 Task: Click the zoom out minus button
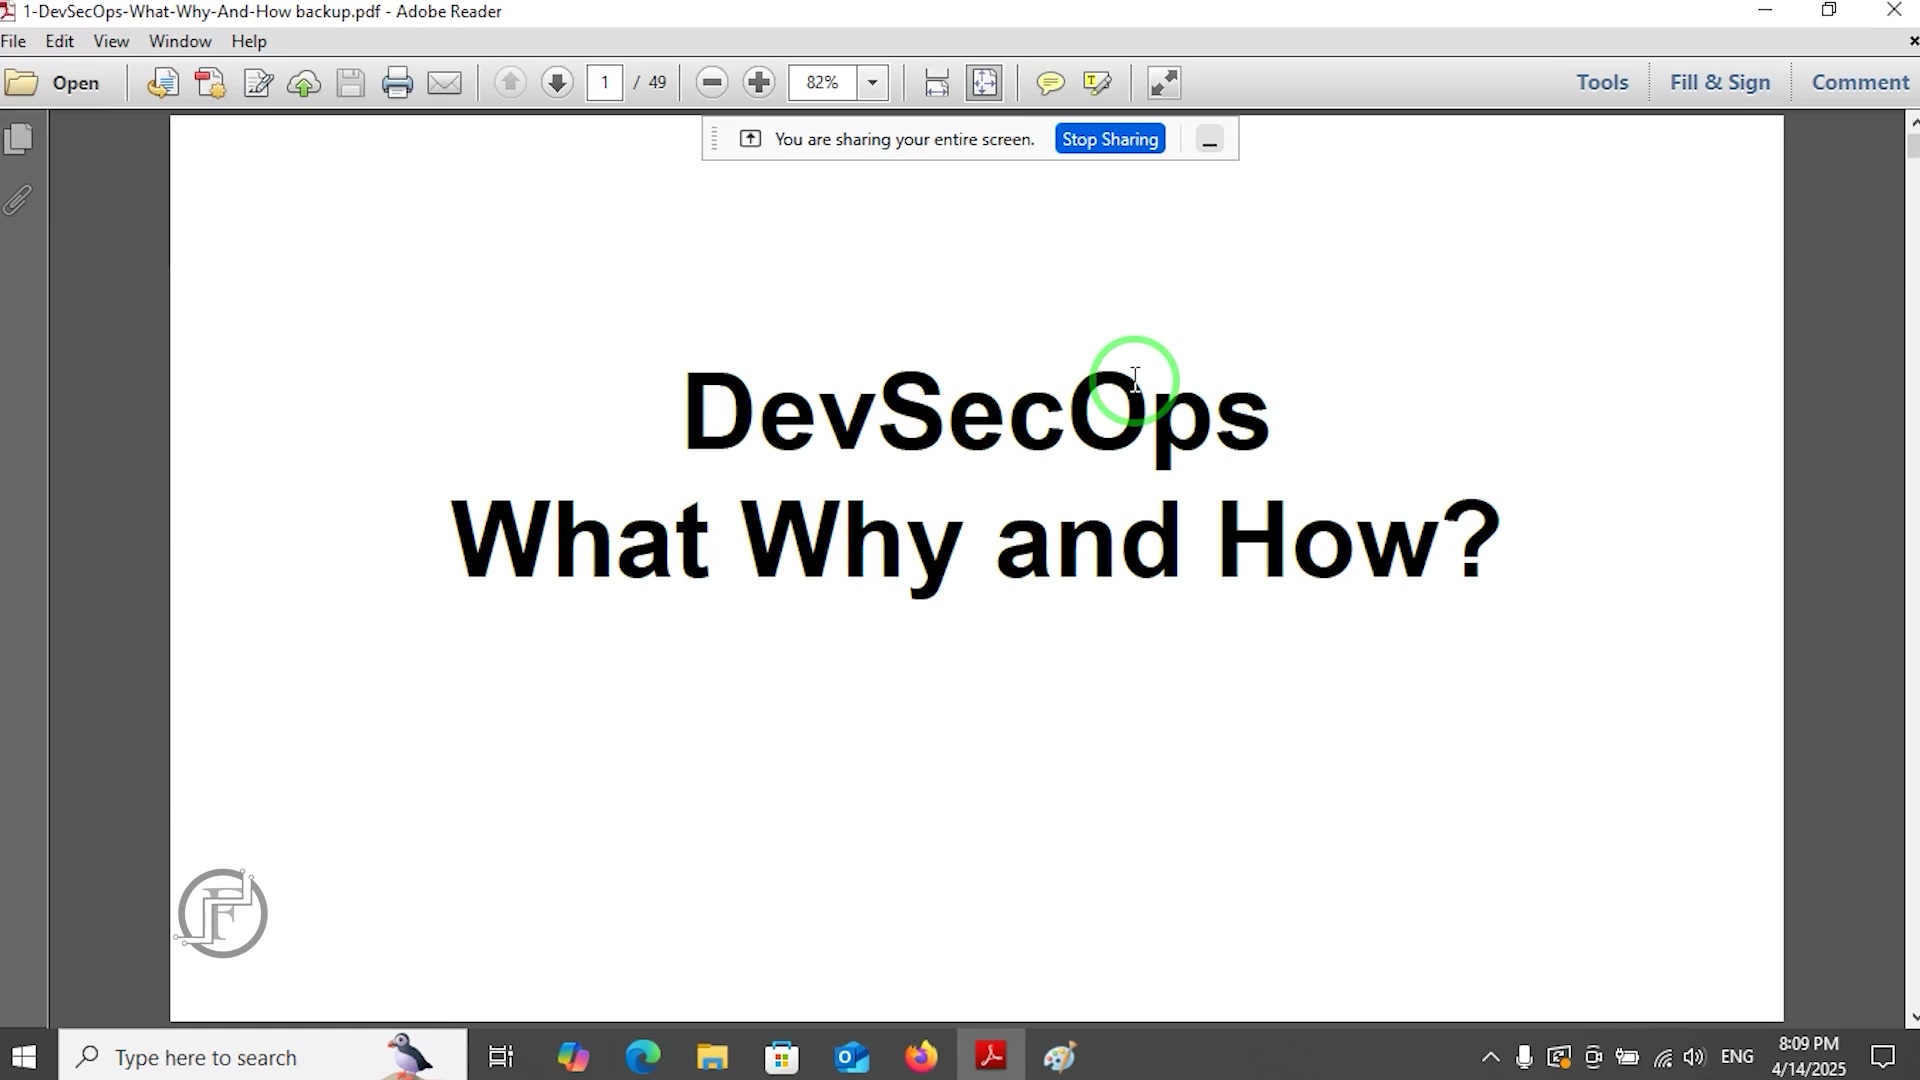pos(712,82)
